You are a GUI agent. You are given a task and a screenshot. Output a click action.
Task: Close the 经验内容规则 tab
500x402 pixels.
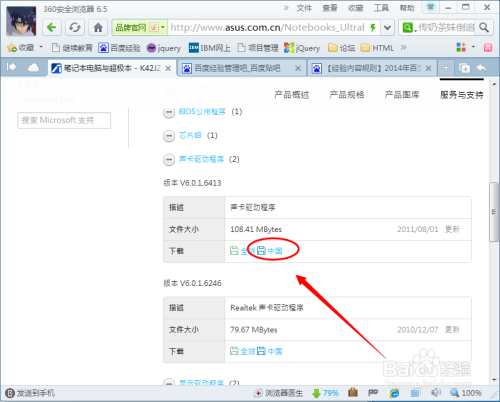point(428,68)
